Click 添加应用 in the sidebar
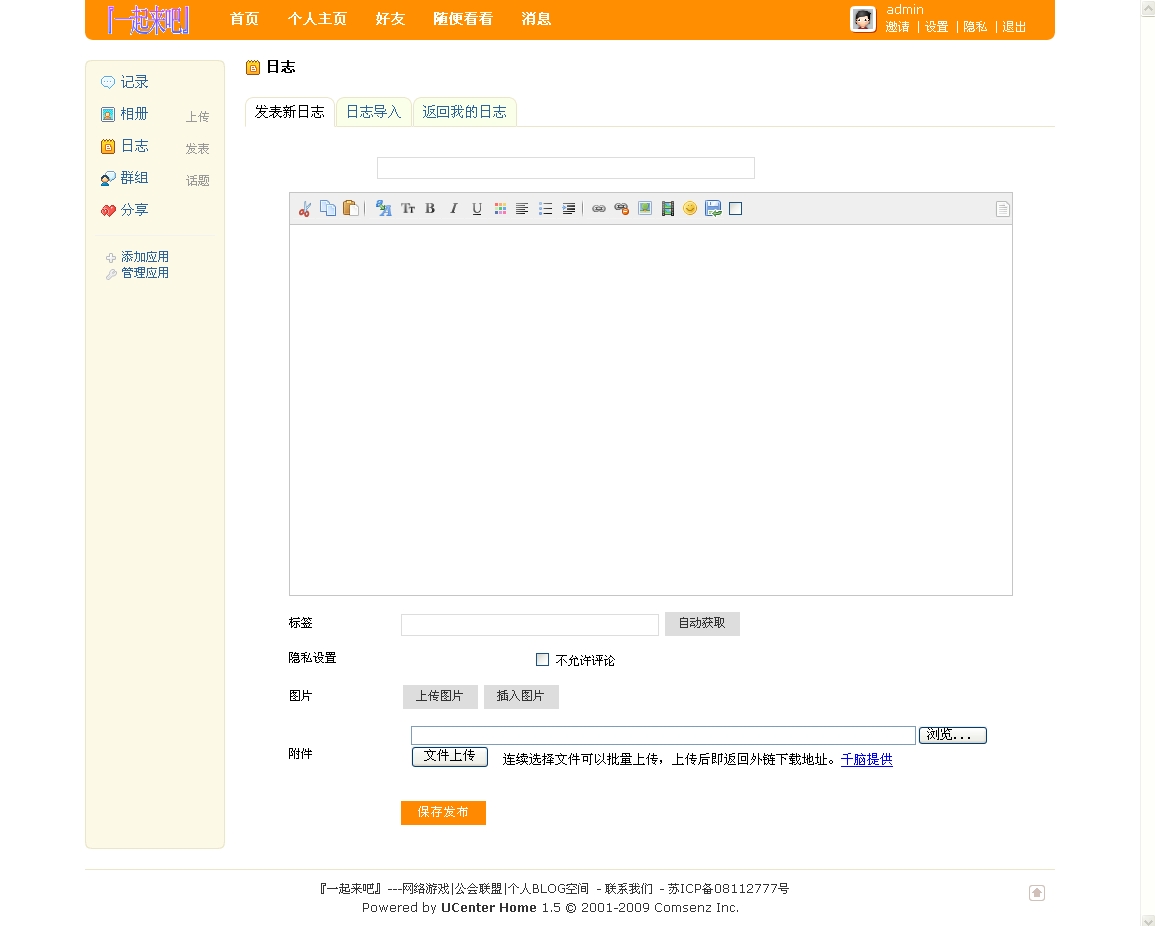Viewport: 1155px width, 926px height. pyautogui.click(x=145, y=257)
